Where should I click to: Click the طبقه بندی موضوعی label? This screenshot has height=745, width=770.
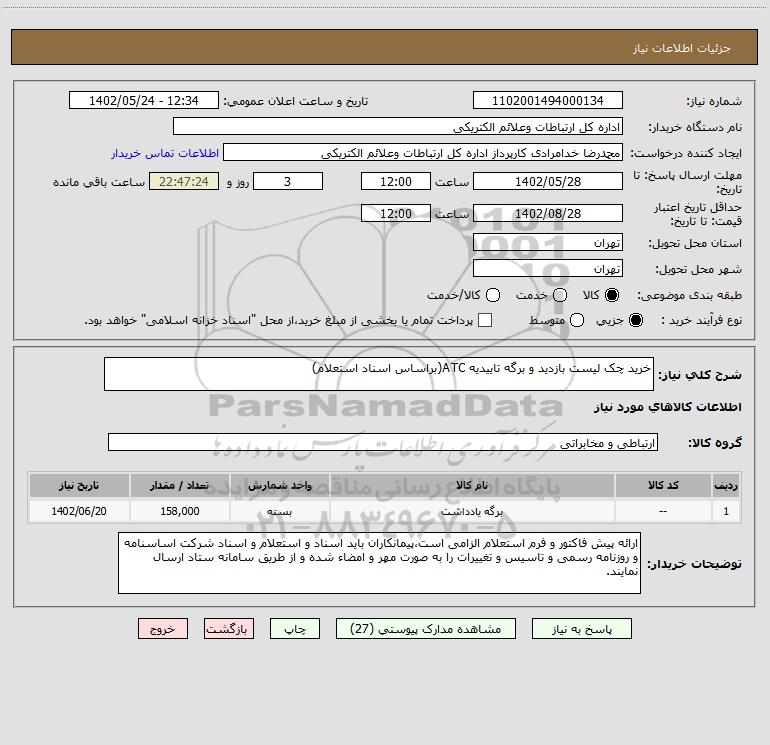pos(689,296)
